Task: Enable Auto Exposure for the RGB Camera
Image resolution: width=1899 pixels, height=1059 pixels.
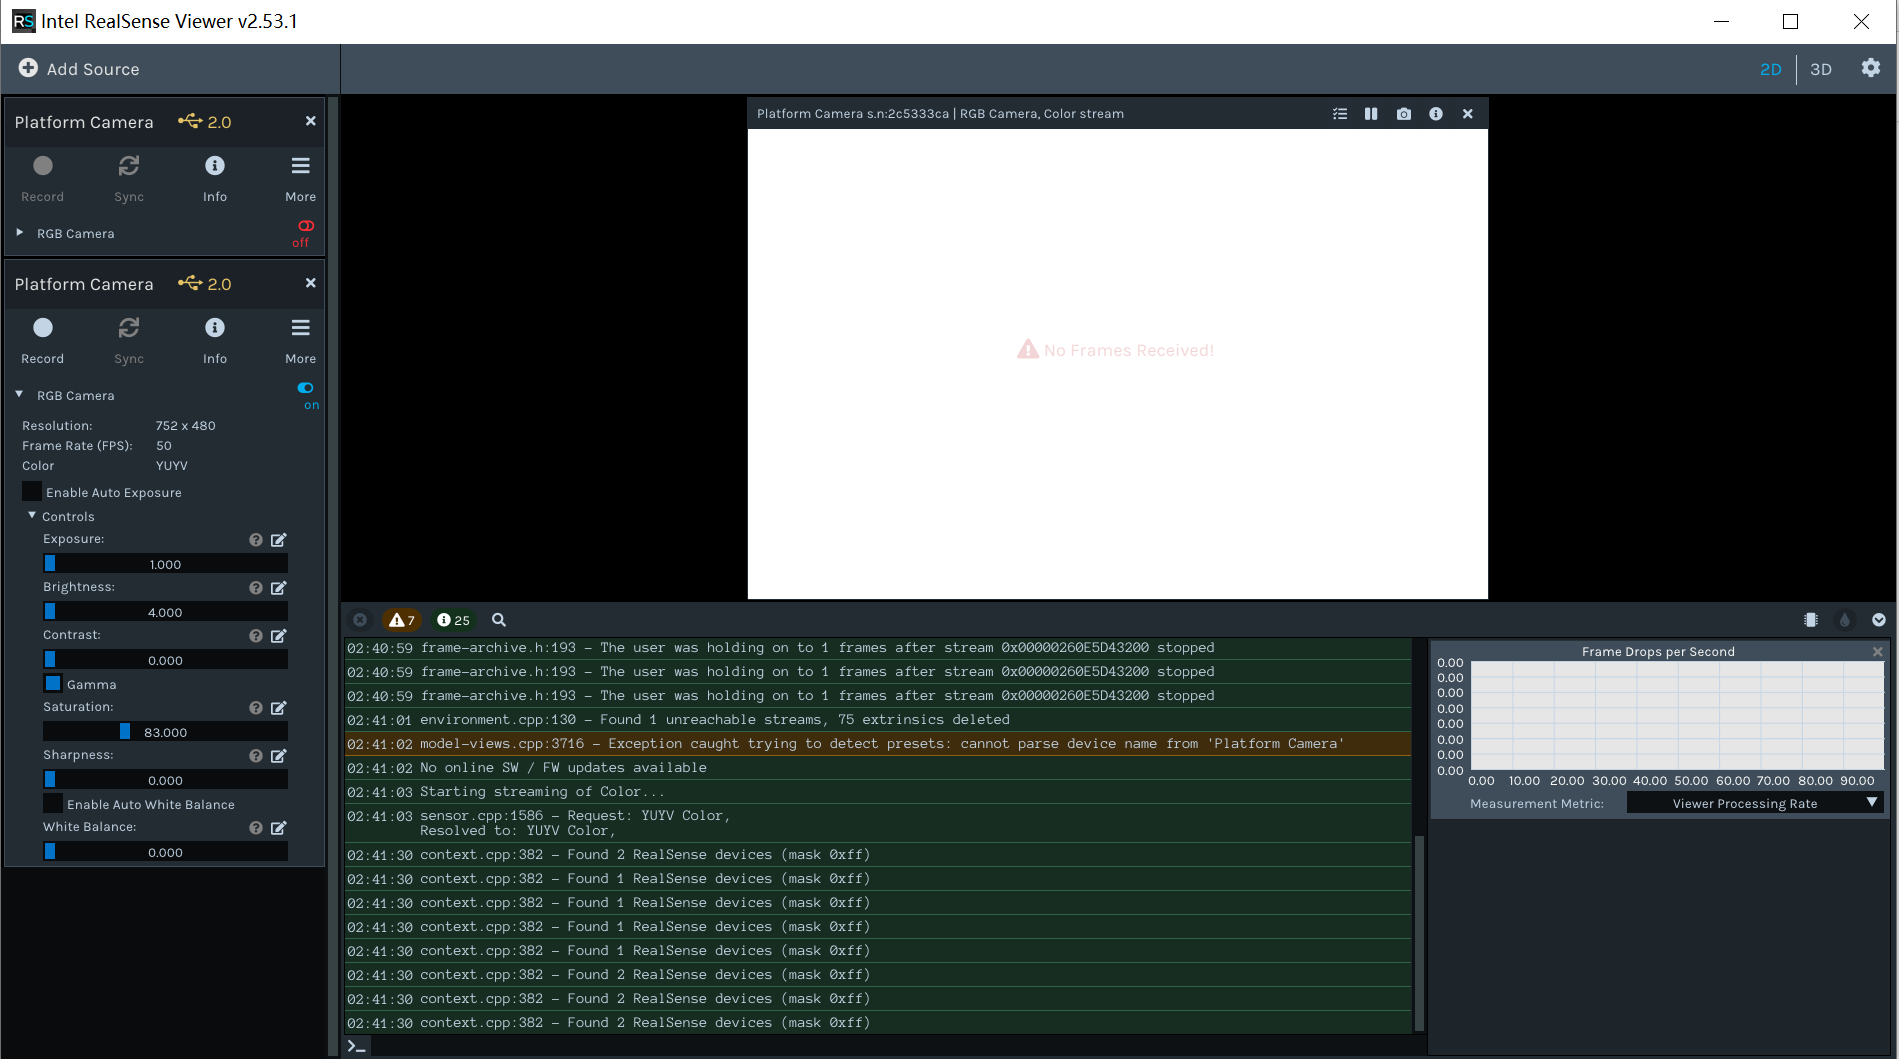Action: [31, 491]
